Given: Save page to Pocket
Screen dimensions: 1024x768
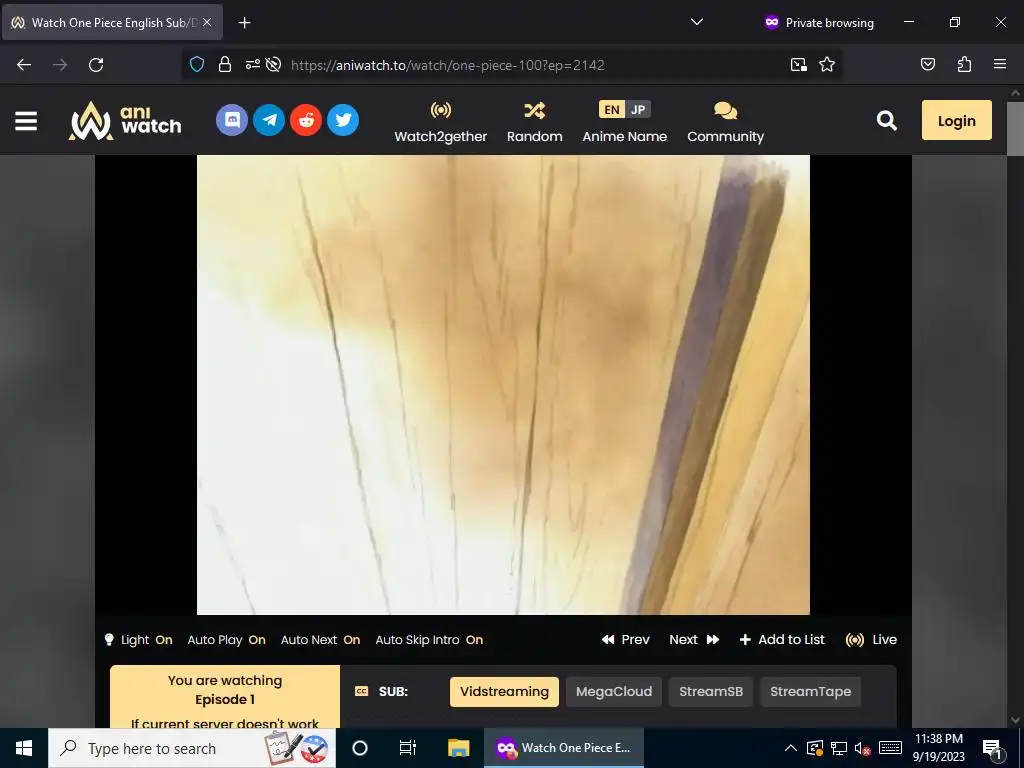Looking at the screenshot, I should point(927,65).
